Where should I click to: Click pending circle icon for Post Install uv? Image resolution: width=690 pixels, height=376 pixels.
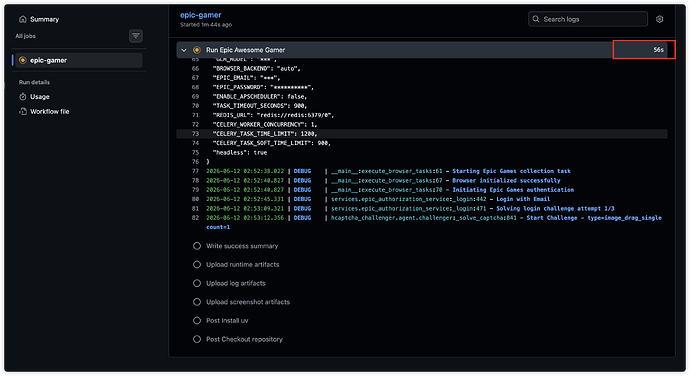(x=197, y=321)
